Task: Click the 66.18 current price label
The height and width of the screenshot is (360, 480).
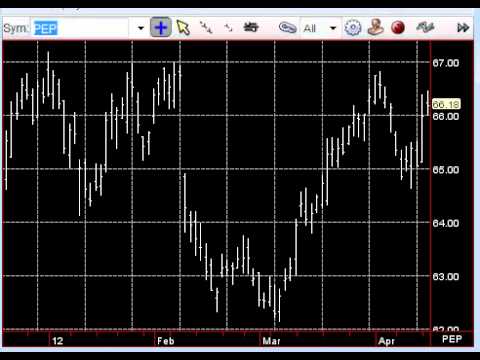Action: (446, 104)
